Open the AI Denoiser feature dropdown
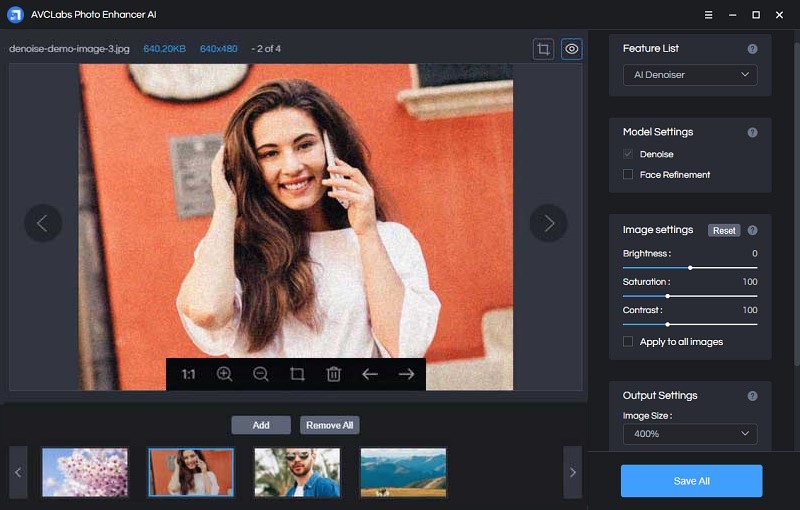This screenshot has width=800, height=510. (690, 75)
